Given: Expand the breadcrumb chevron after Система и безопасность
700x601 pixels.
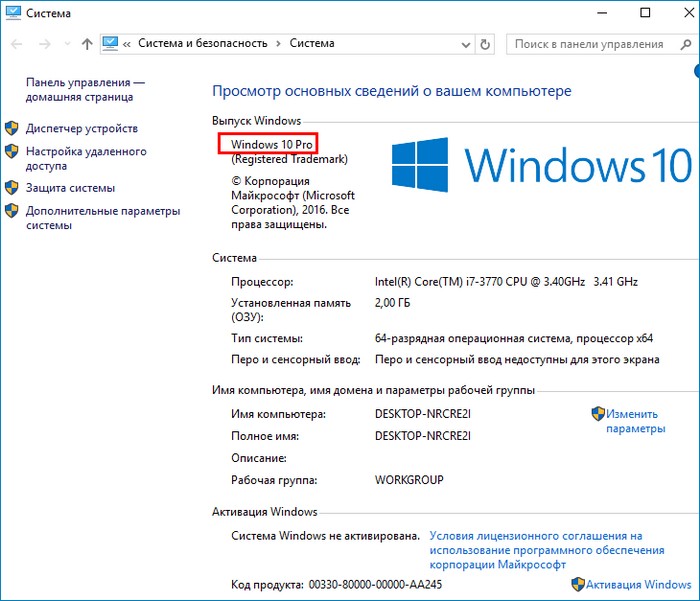Looking at the screenshot, I should 279,44.
